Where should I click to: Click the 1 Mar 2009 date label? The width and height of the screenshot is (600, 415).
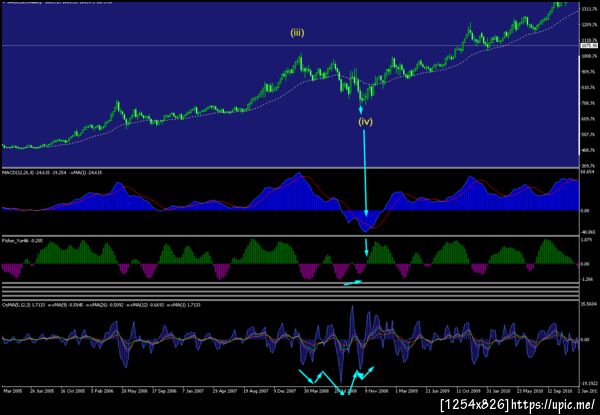pyautogui.click(x=407, y=391)
